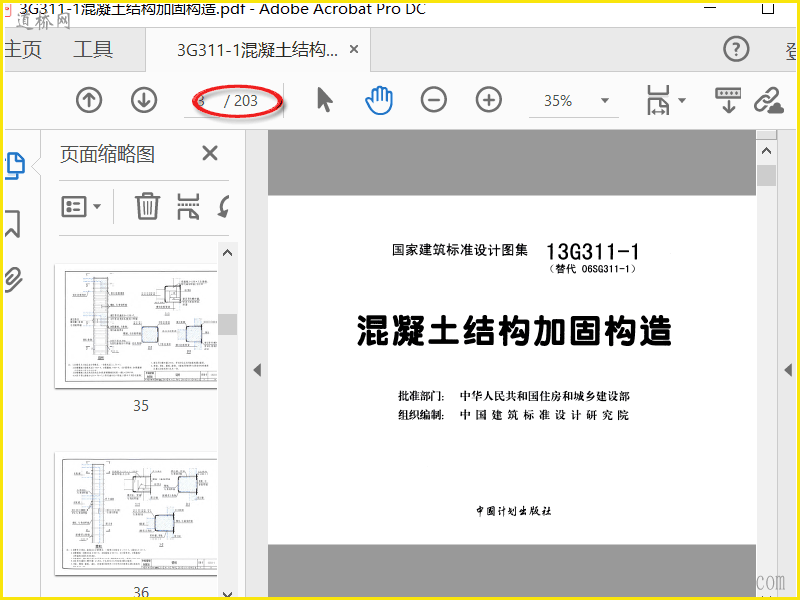Go to previous page with up arrow icon
The width and height of the screenshot is (800, 600).
click(89, 100)
